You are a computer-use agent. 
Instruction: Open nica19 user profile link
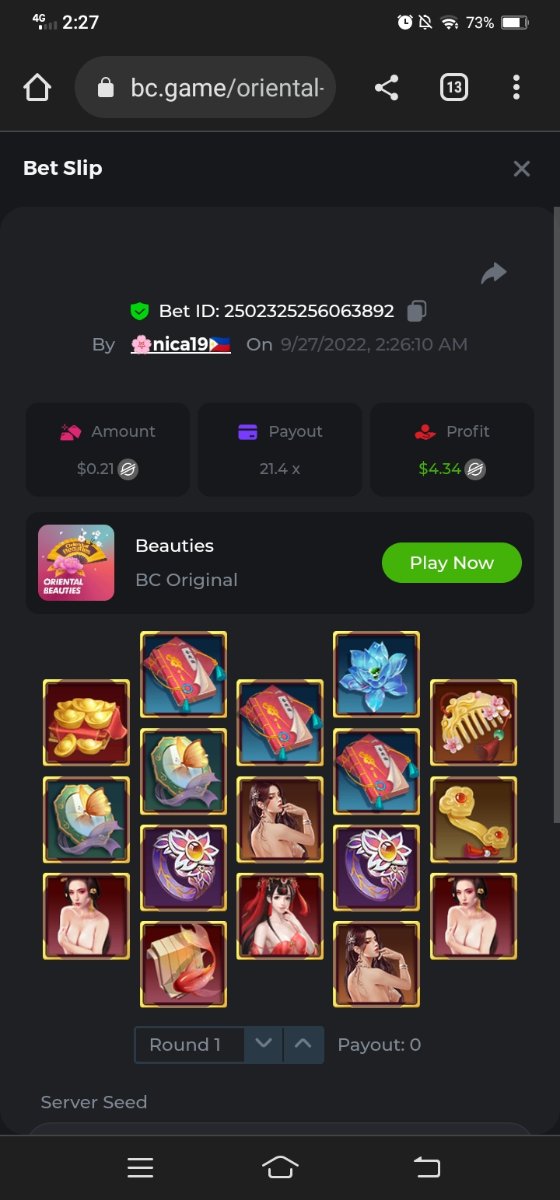tap(181, 344)
